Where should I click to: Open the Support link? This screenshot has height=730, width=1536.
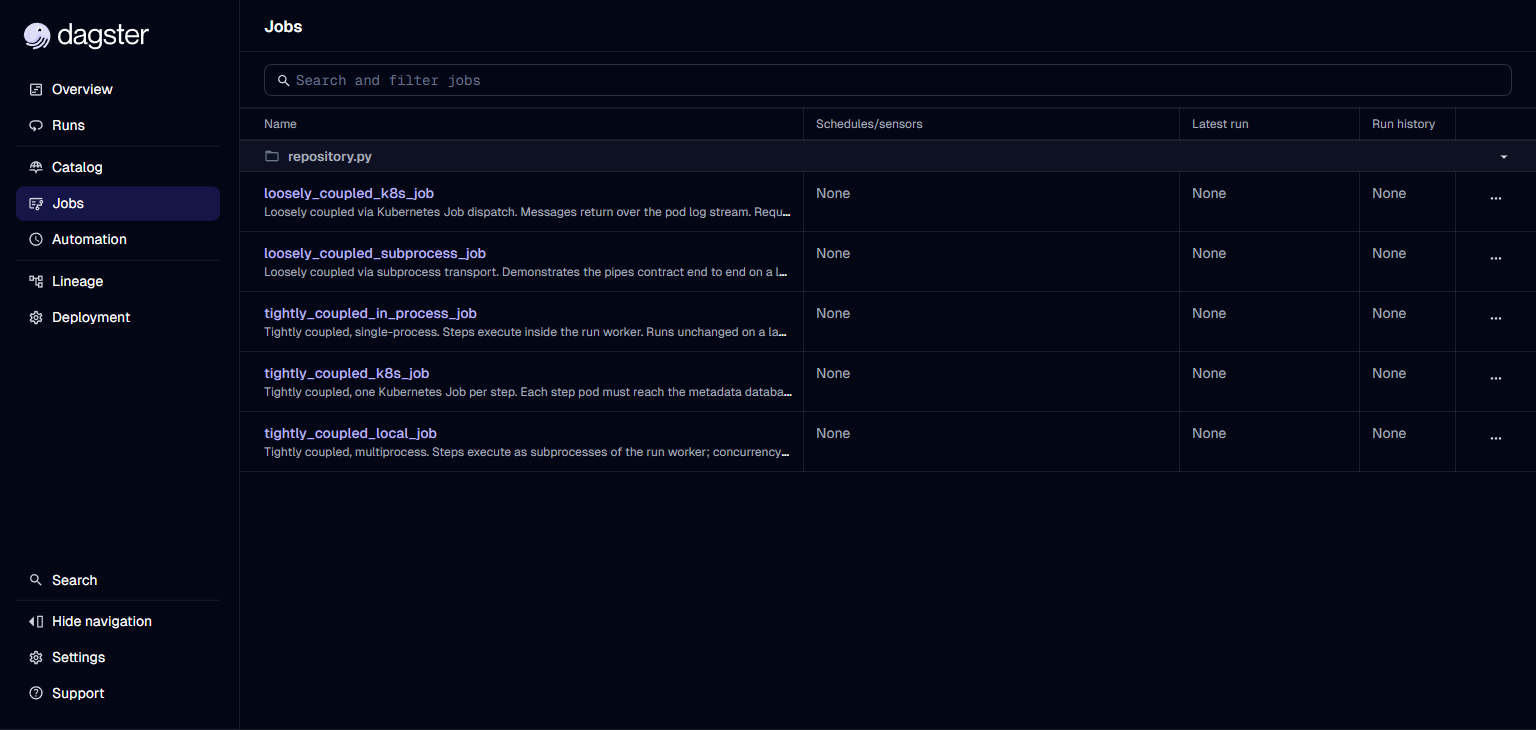point(118,693)
